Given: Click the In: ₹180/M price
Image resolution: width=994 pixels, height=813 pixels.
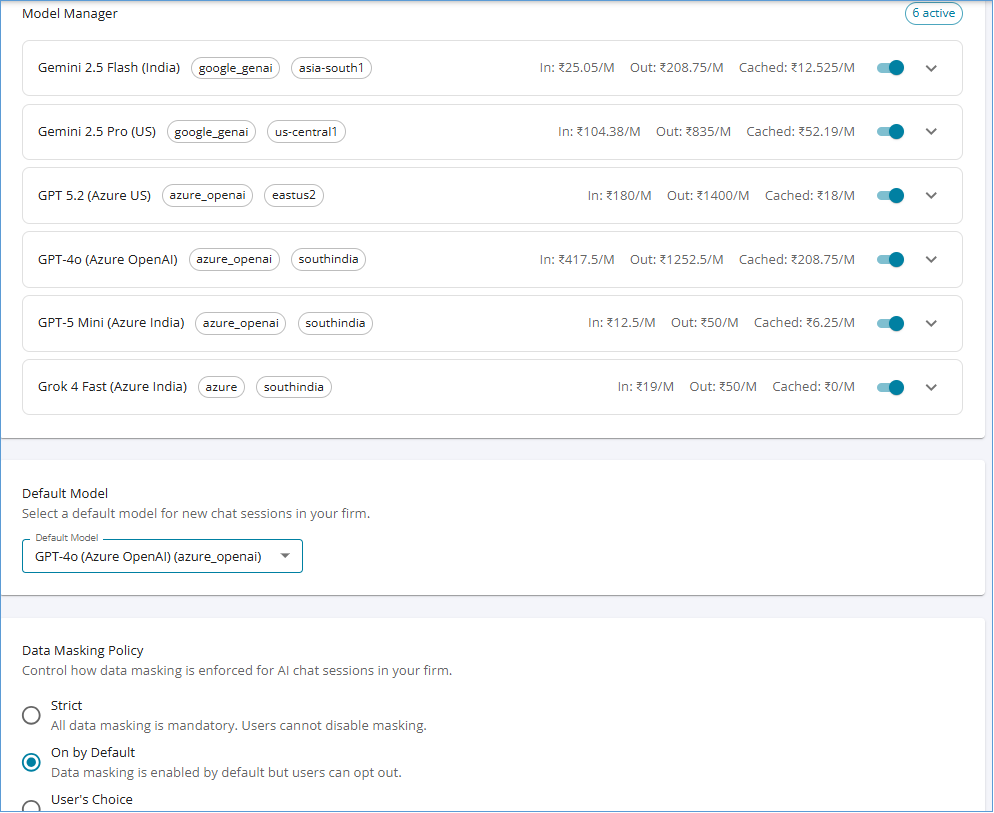Looking at the screenshot, I should coord(619,195).
